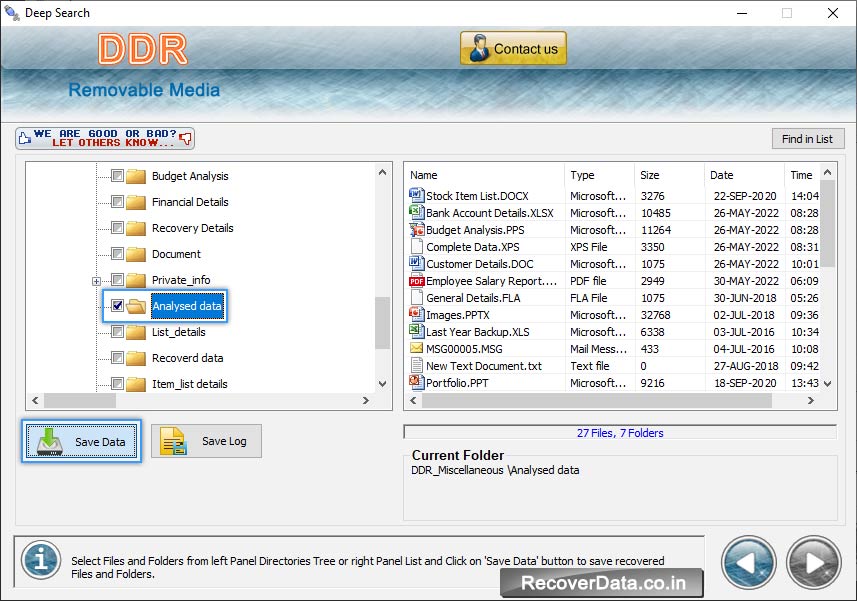Viewport: 857px width, 601px height.
Task: Select the Recovery Details folder label
Action: pyautogui.click(x=192, y=228)
